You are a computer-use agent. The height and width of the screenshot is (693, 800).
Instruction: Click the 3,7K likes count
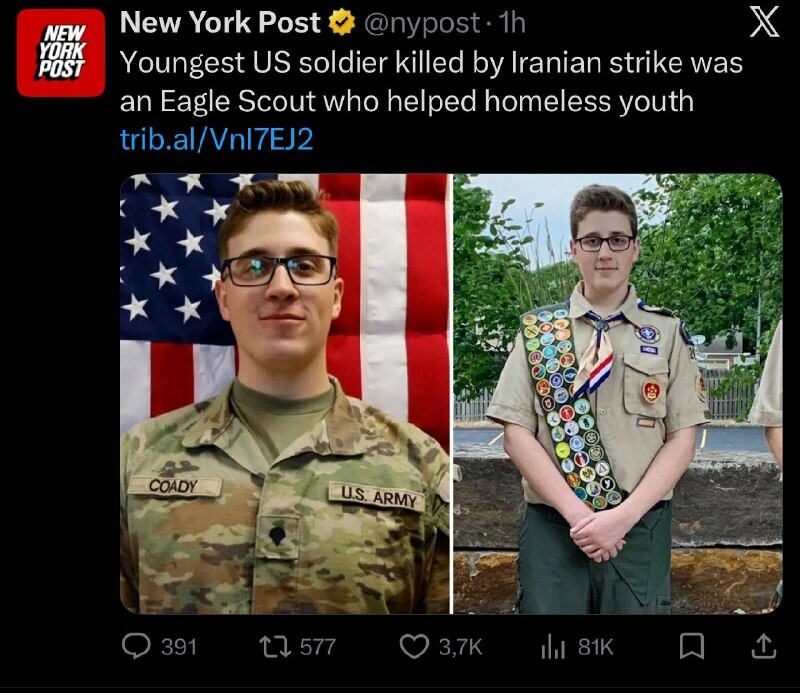click(460, 647)
